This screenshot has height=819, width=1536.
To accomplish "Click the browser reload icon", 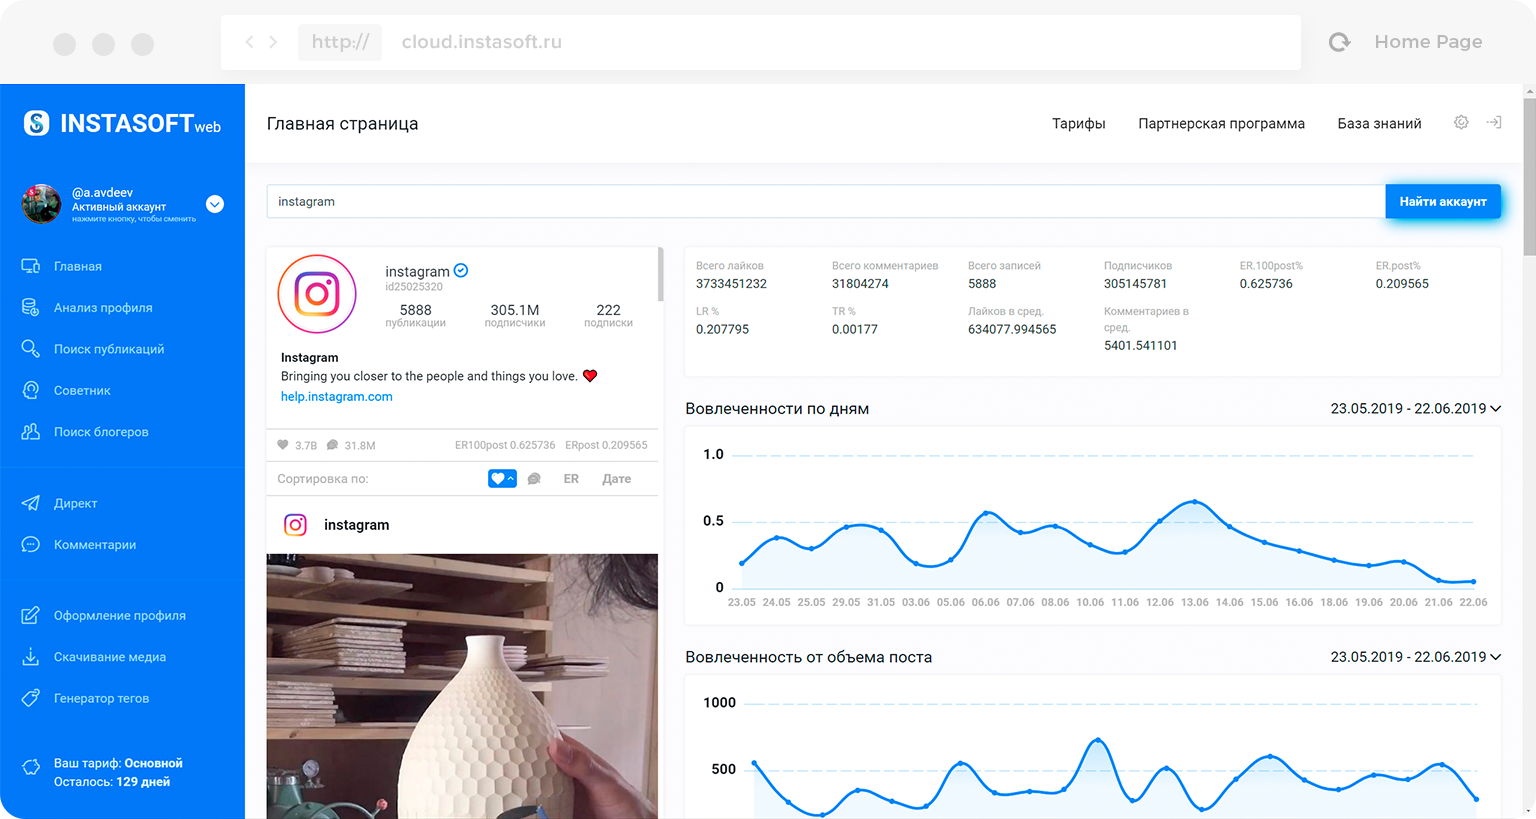I will pos(1340,42).
